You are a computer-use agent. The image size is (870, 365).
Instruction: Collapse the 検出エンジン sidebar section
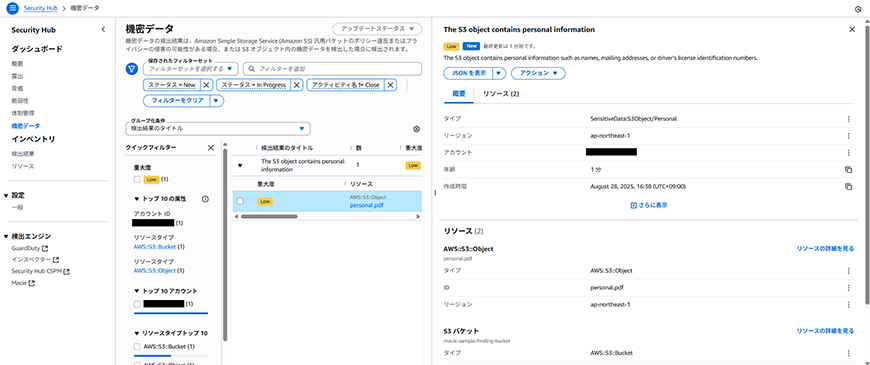tap(6, 236)
